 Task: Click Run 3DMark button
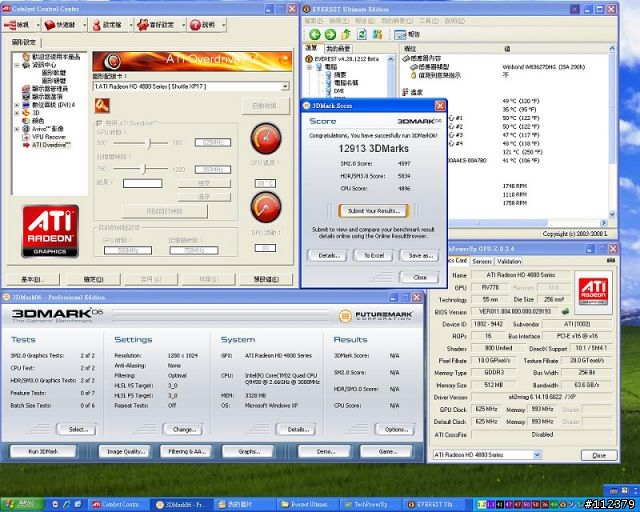[x=43, y=452]
